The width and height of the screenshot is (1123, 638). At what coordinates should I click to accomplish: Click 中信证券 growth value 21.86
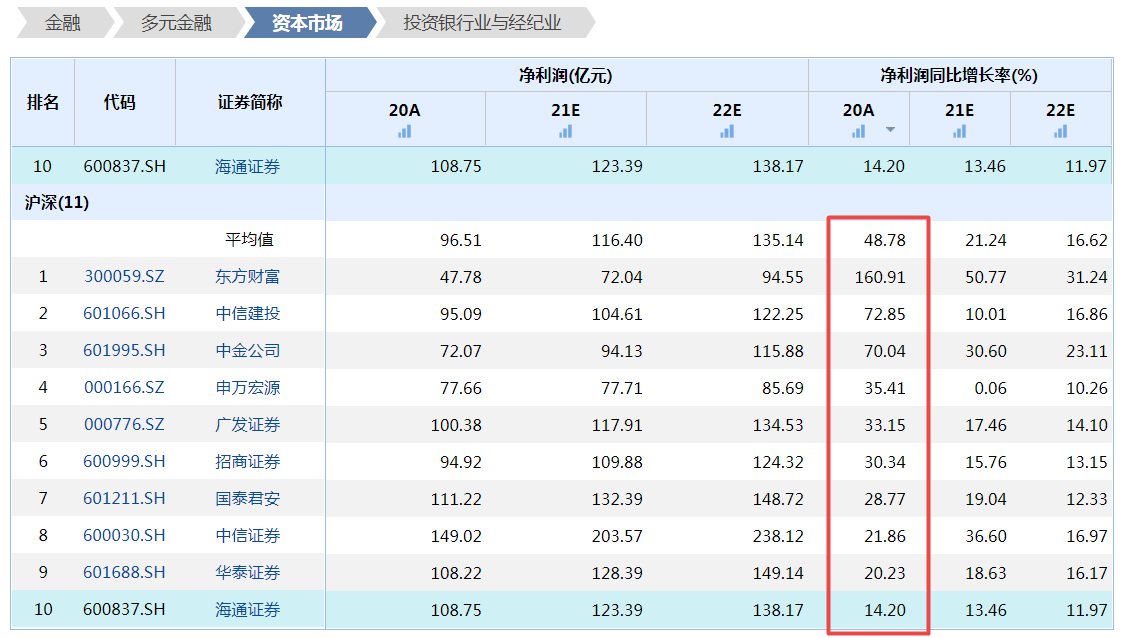click(885, 536)
